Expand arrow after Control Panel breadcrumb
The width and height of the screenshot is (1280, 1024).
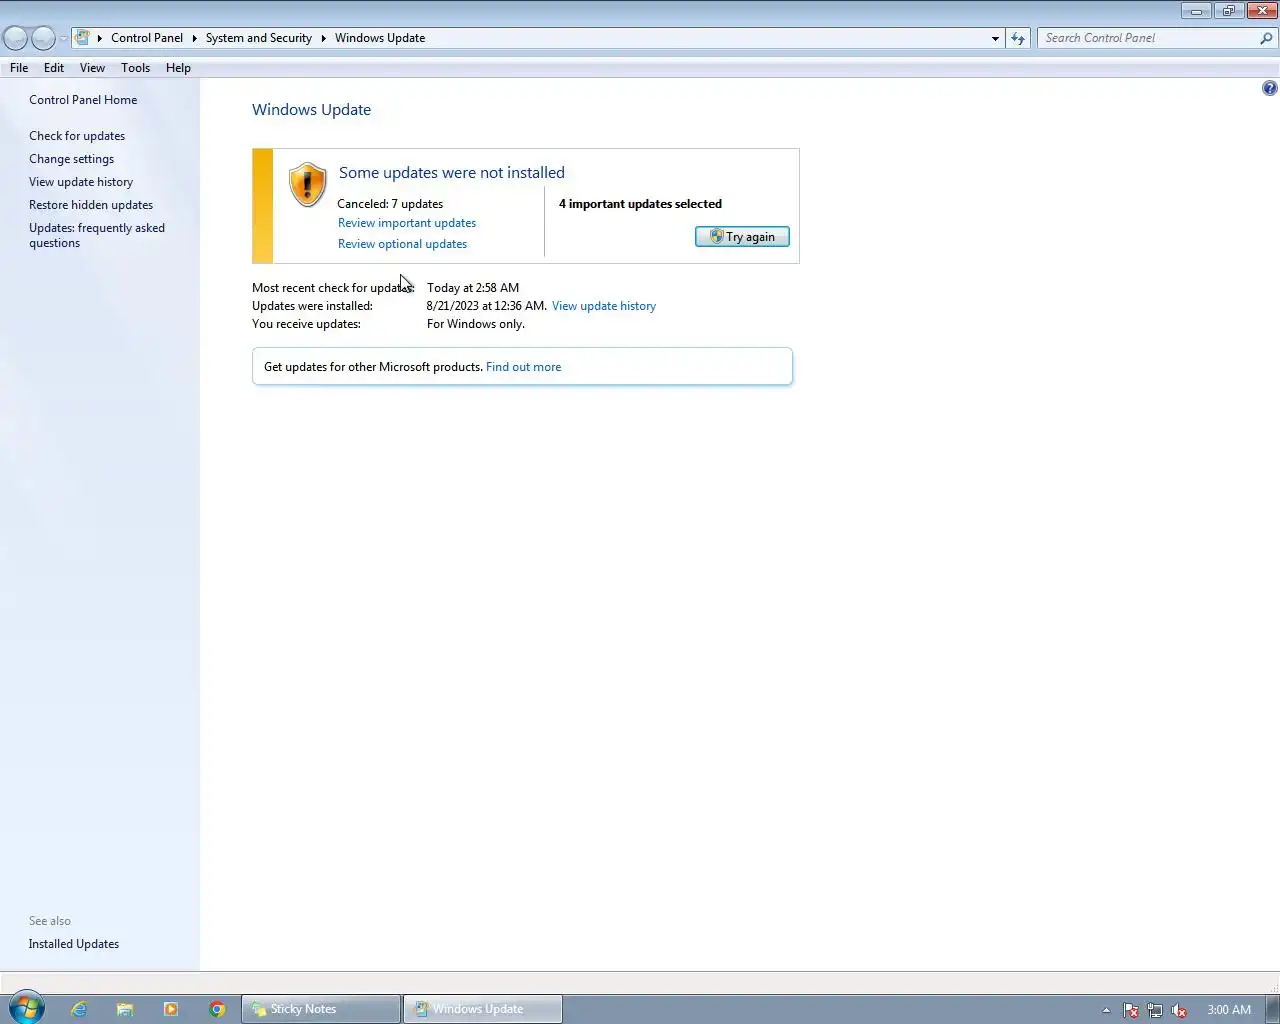pyautogui.click(x=194, y=38)
